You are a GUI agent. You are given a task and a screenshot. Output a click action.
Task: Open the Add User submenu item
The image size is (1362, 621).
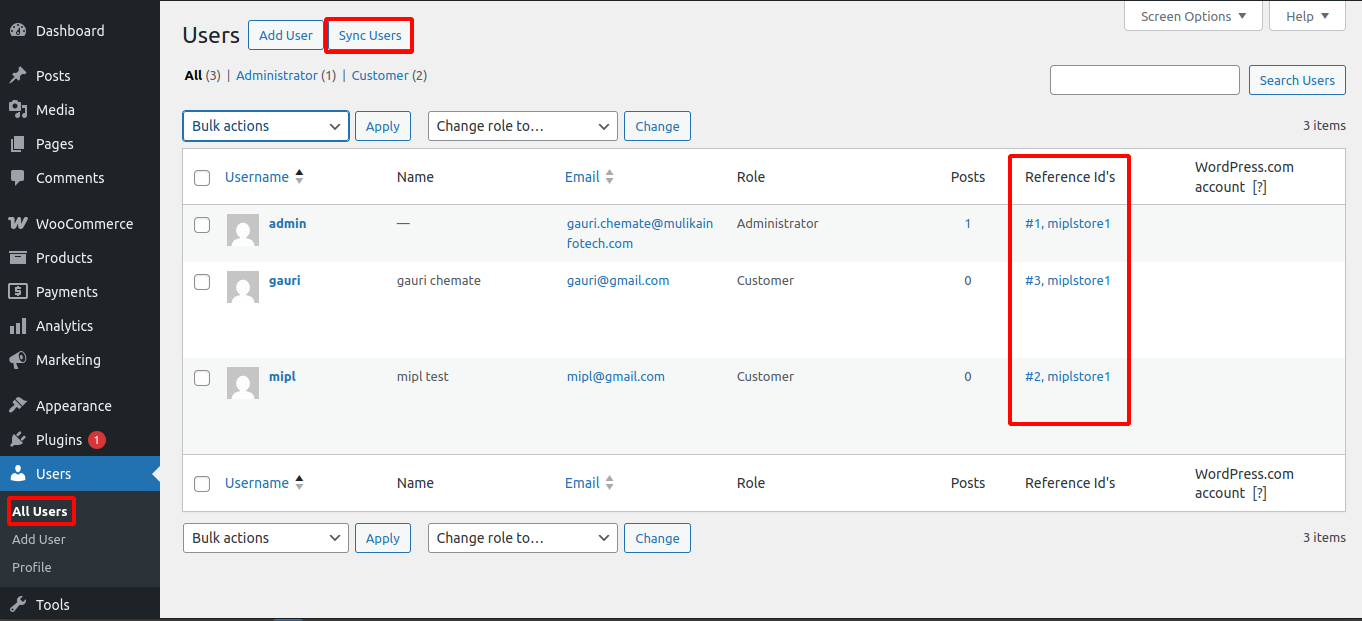click(39, 539)
